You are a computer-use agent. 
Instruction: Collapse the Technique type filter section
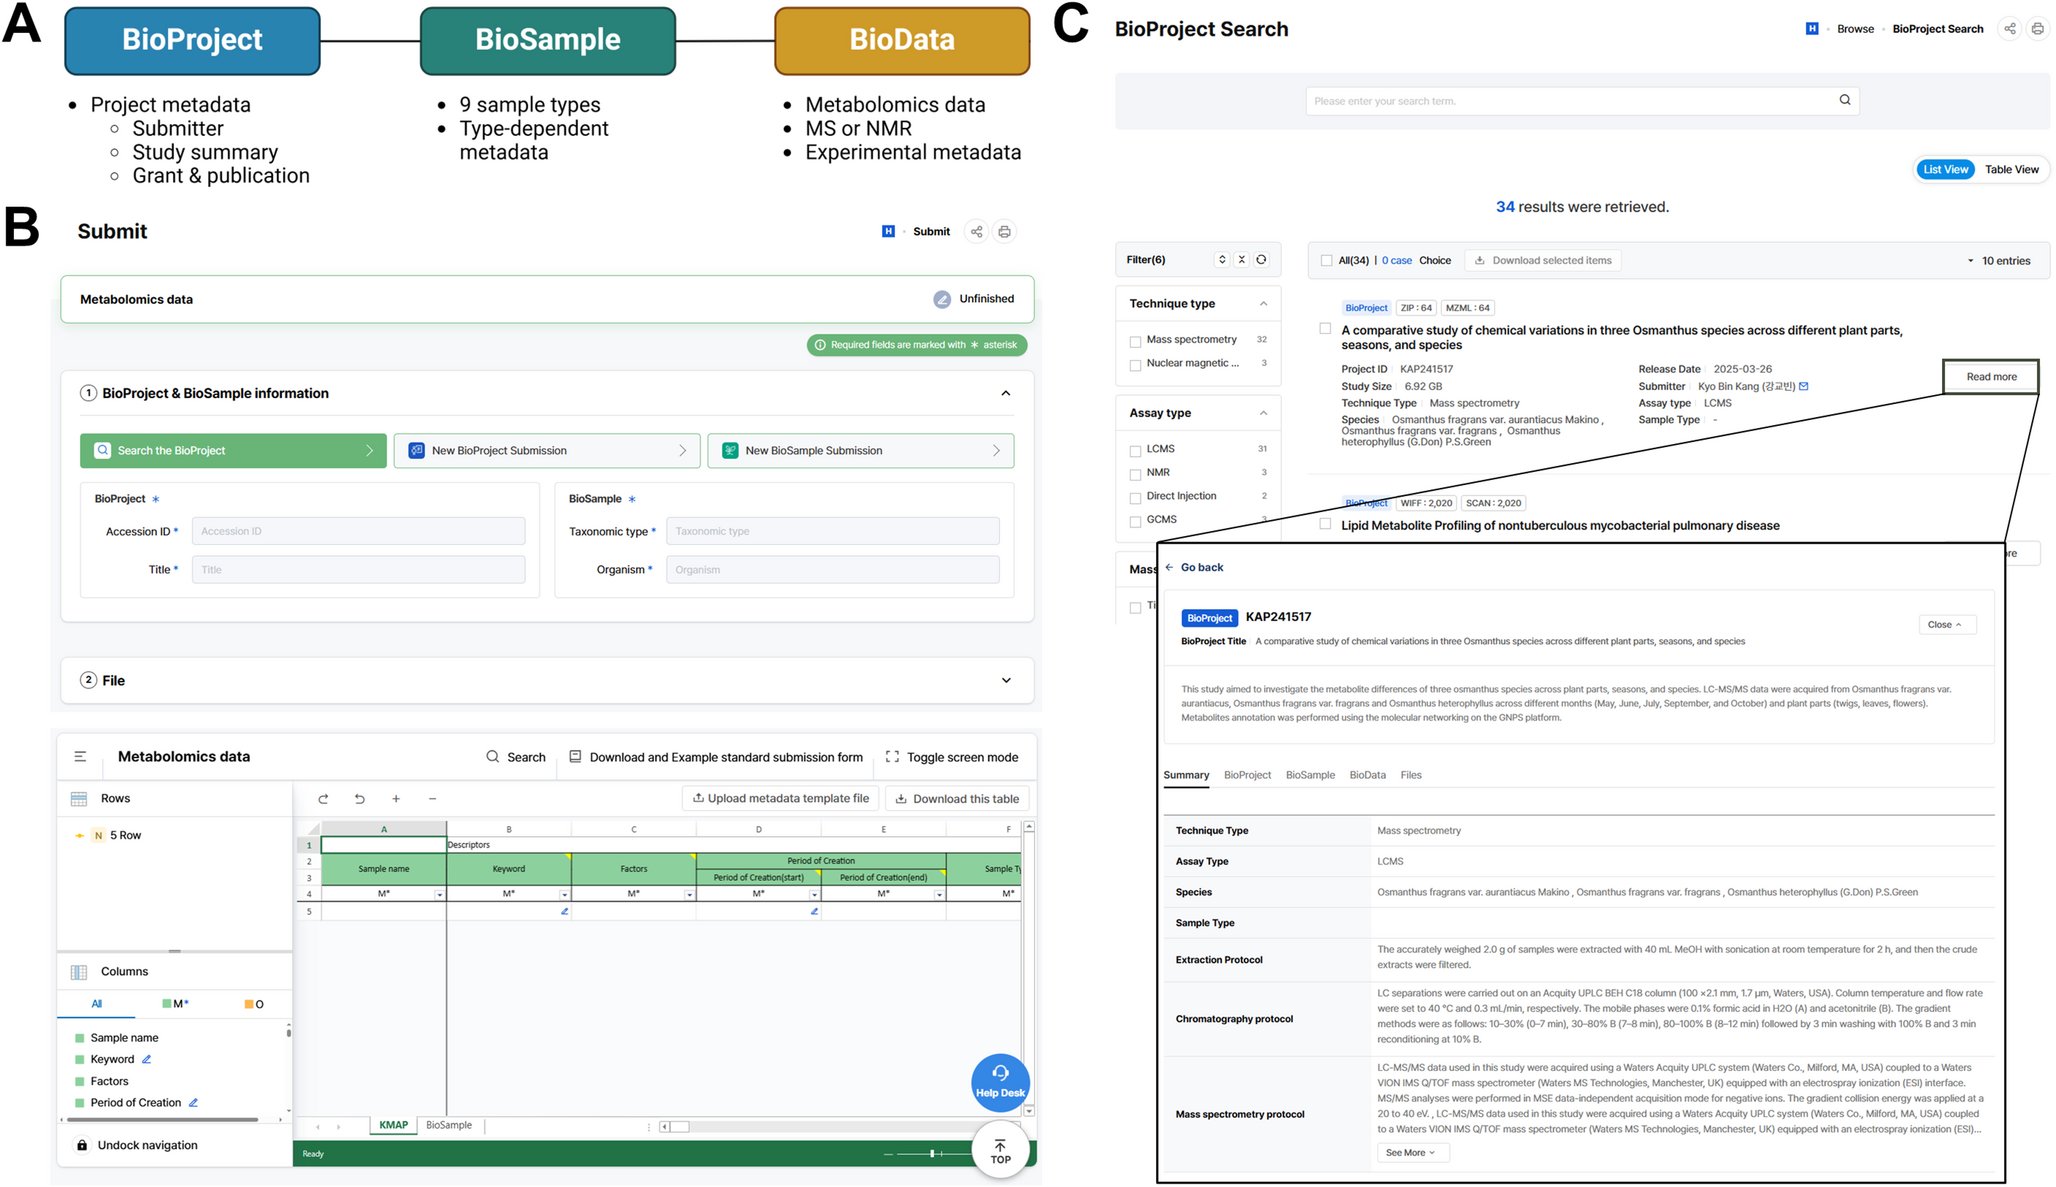click(1262, 303)
